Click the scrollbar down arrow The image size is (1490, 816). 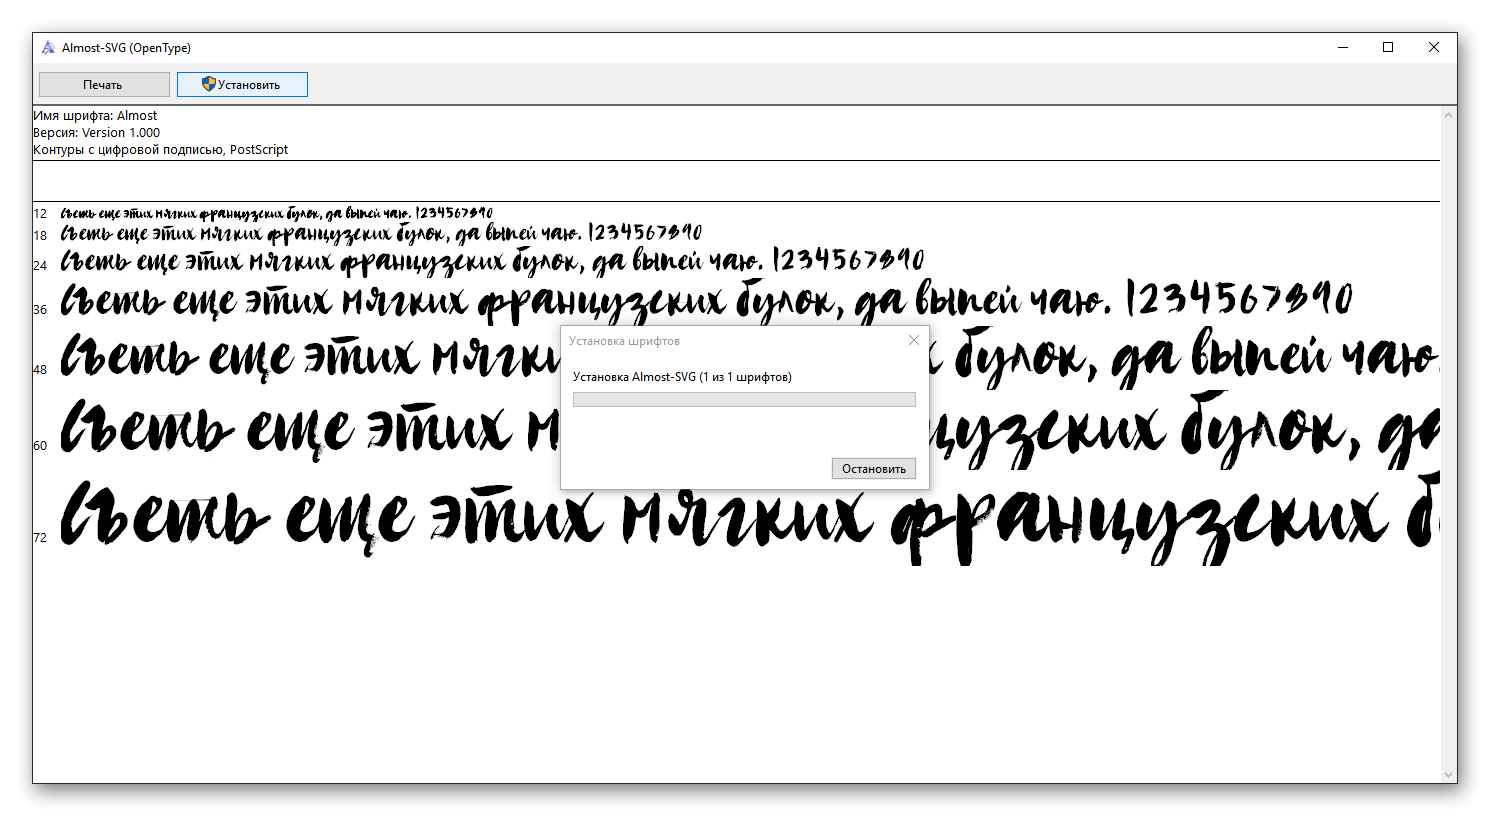(x=1448, y=775)
